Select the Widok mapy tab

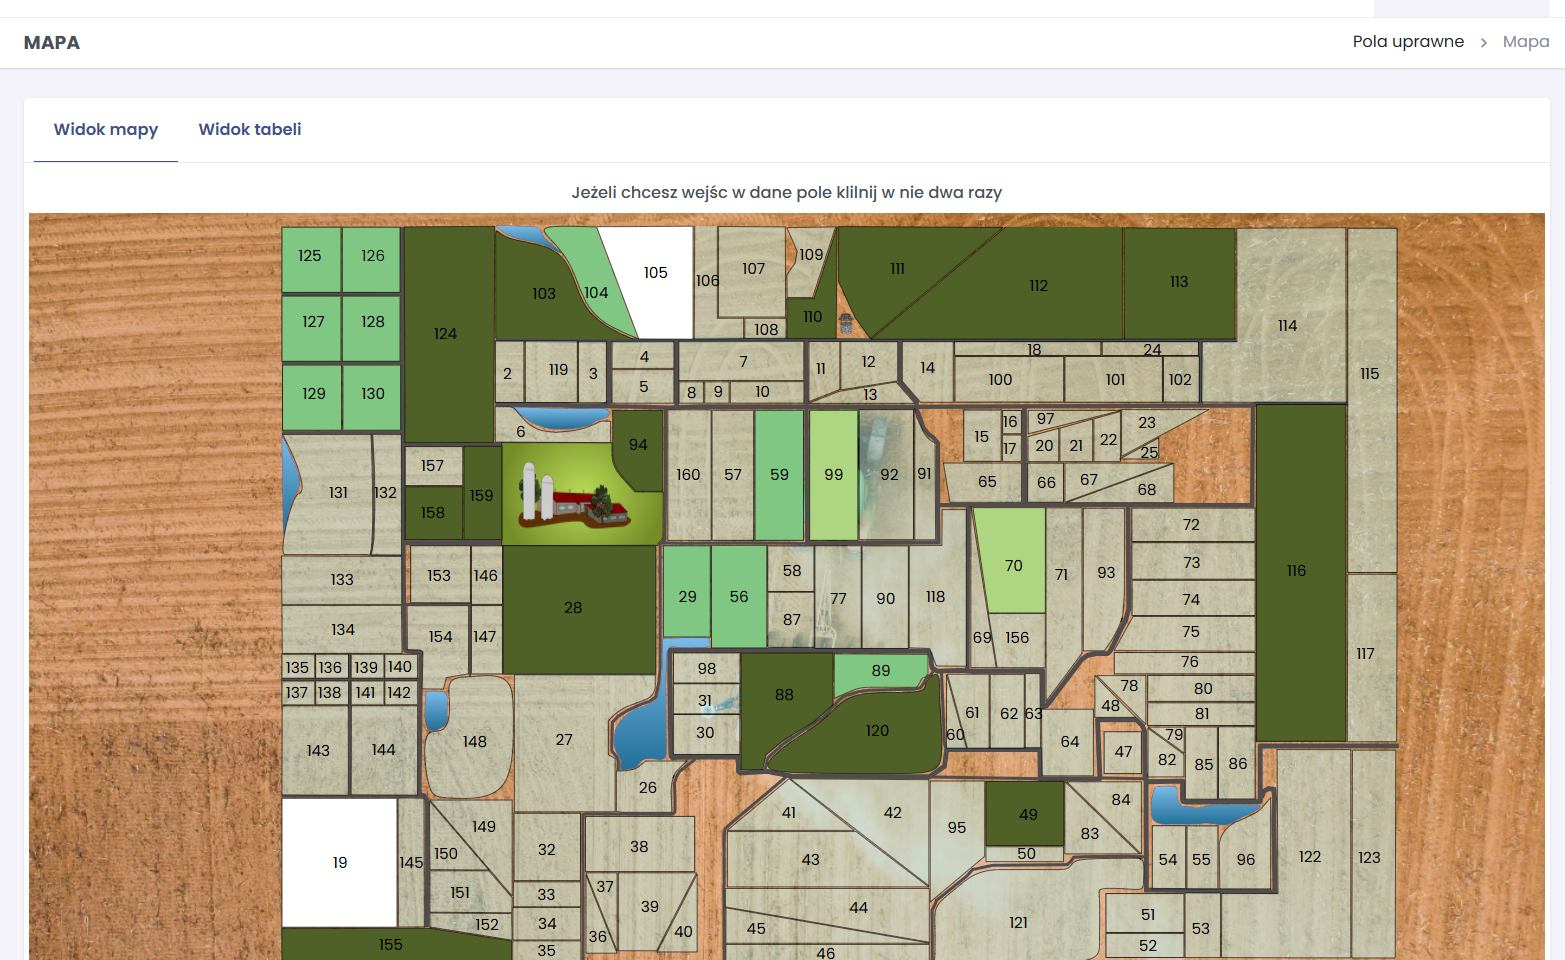[x=106, y=130]
